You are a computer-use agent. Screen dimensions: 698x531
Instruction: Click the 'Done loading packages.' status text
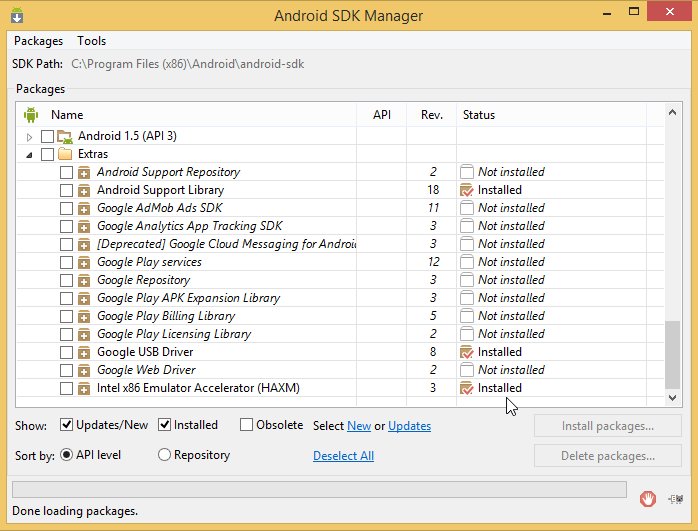[75, 511]
